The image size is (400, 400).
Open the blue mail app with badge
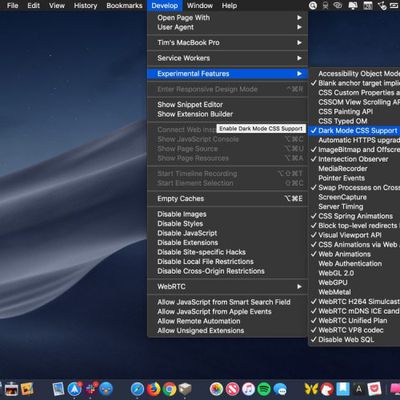(x=75, y=389)
